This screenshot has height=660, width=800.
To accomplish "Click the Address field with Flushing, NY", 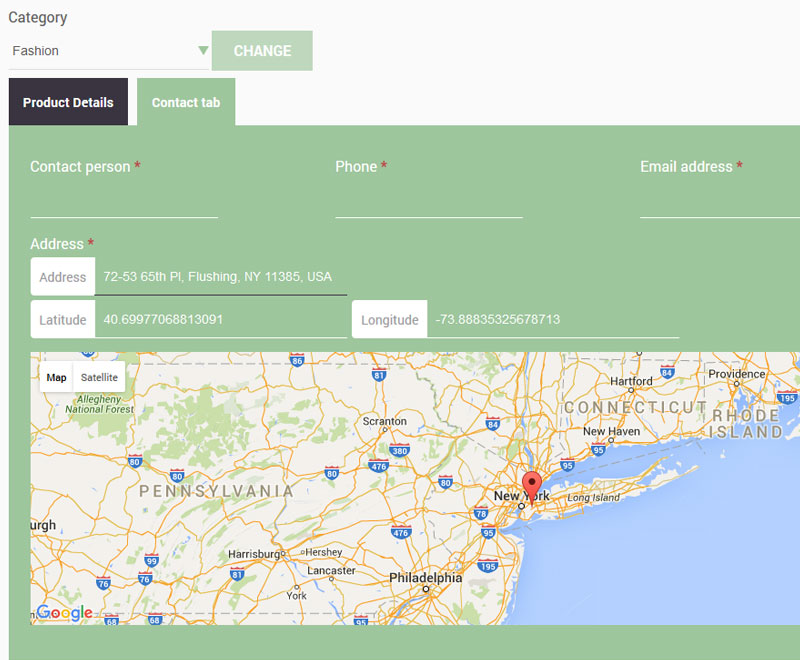I will (220, 277).
